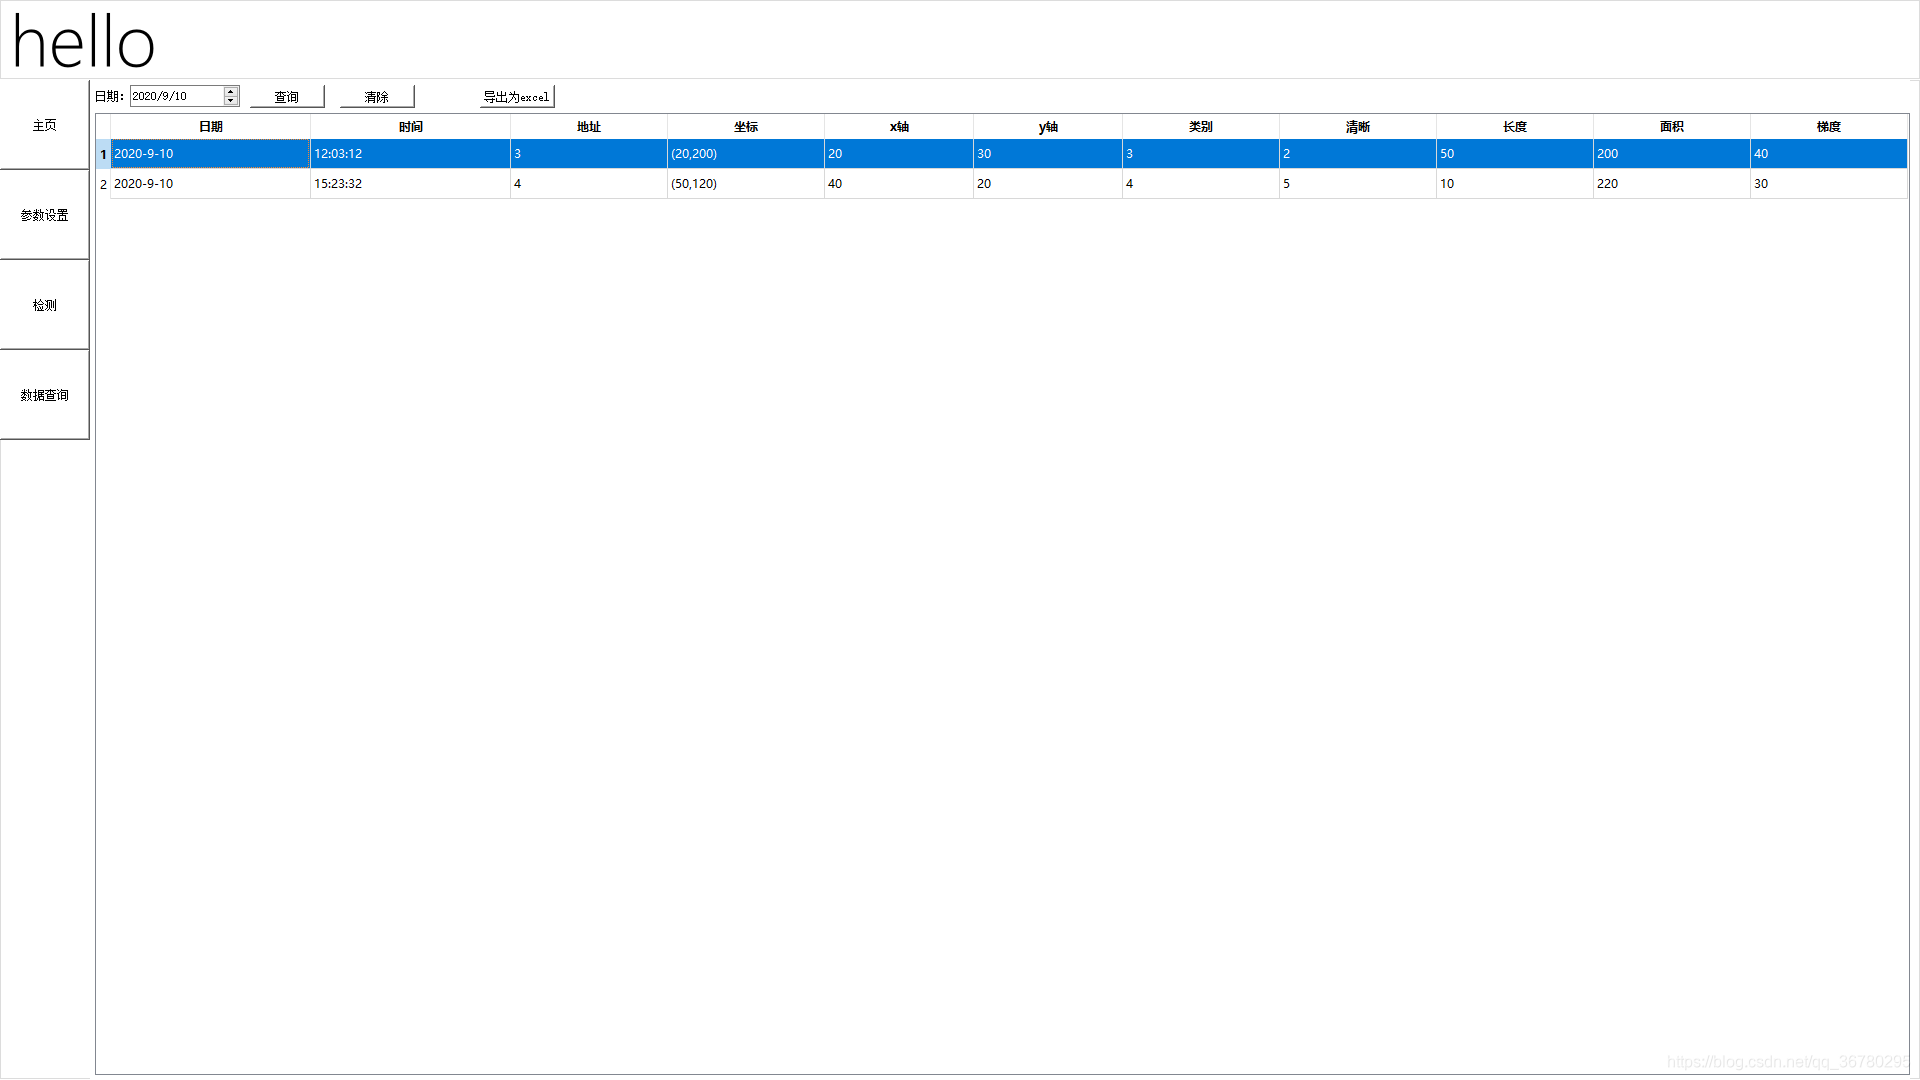Select the date cell in row 1

coord(210,154)
